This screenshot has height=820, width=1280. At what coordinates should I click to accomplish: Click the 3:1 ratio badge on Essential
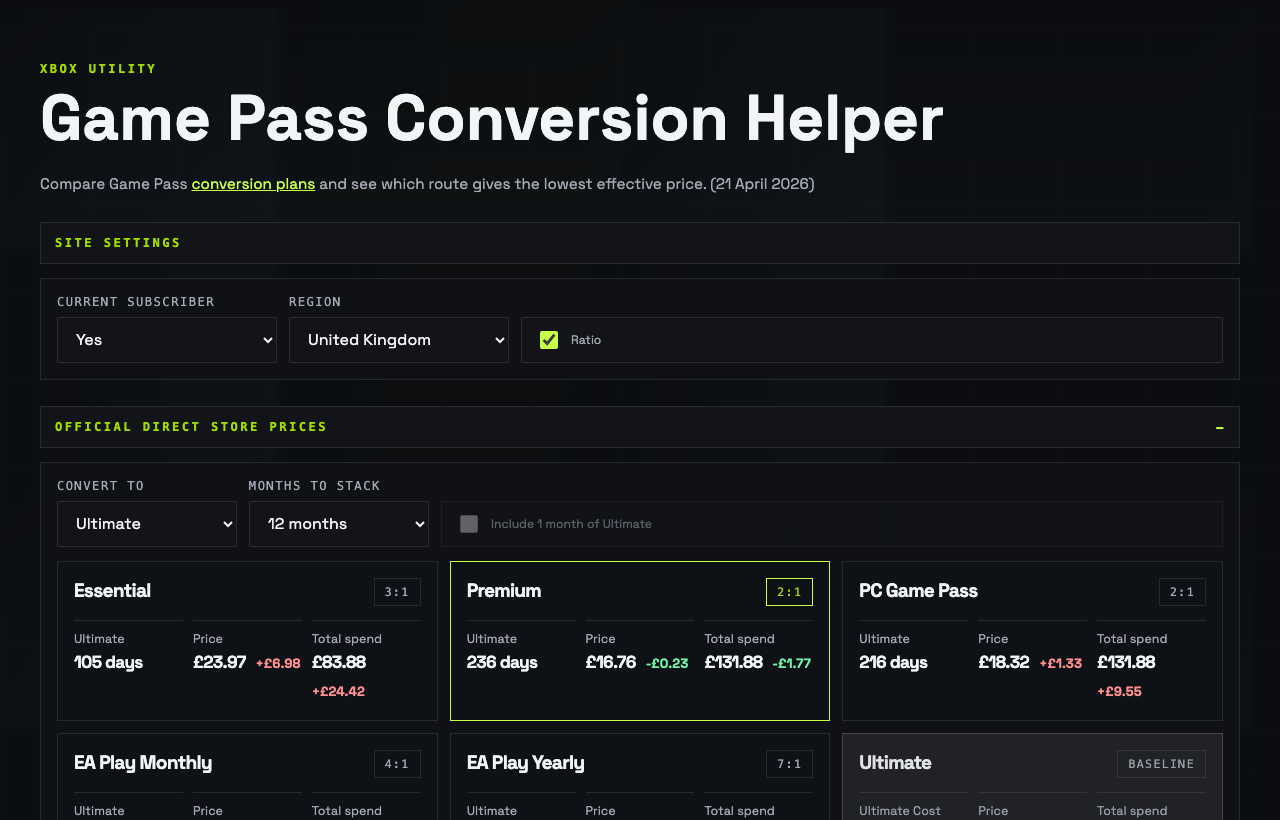[x=397, y=592]
